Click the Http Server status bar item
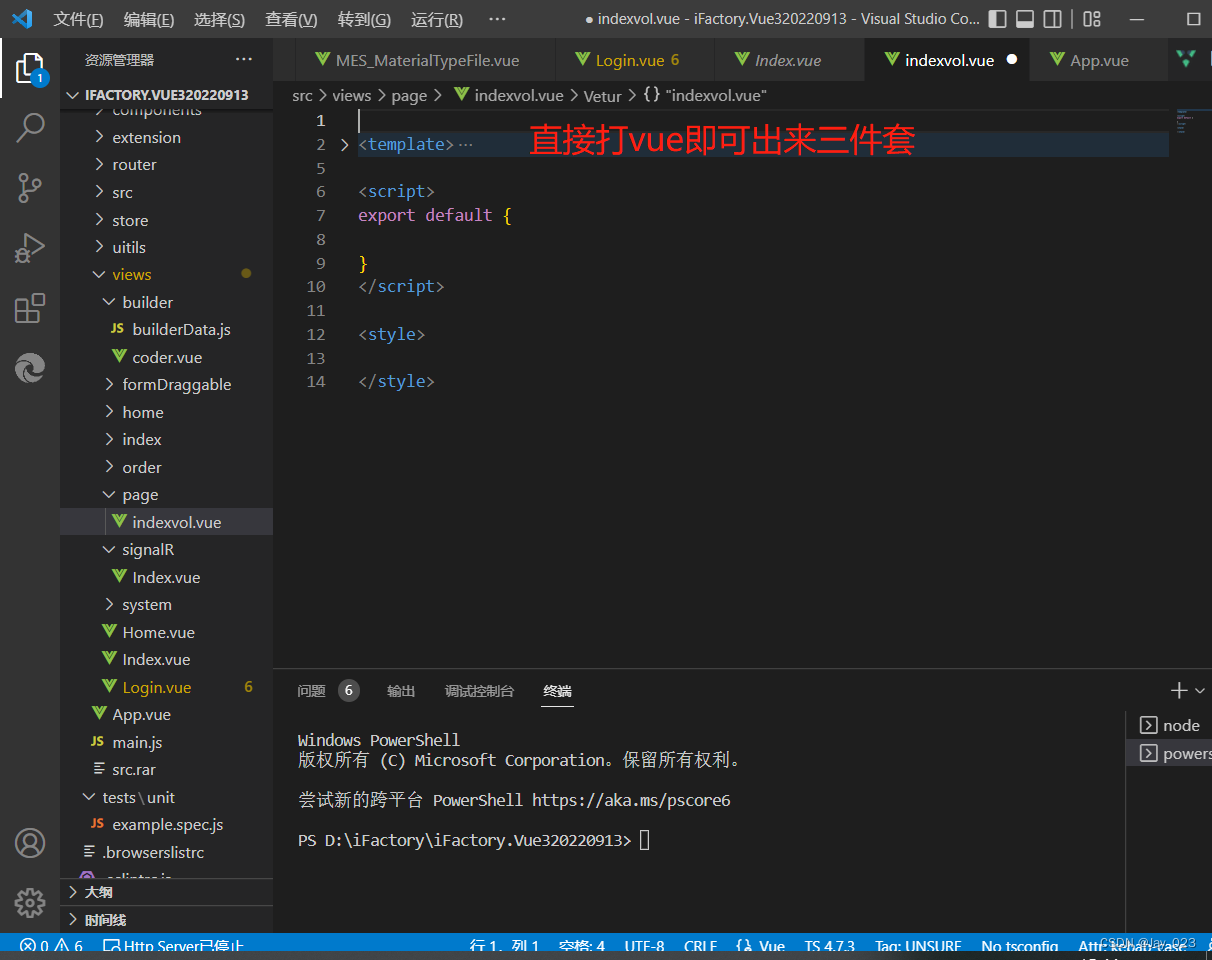 click(x=173, y=946)
